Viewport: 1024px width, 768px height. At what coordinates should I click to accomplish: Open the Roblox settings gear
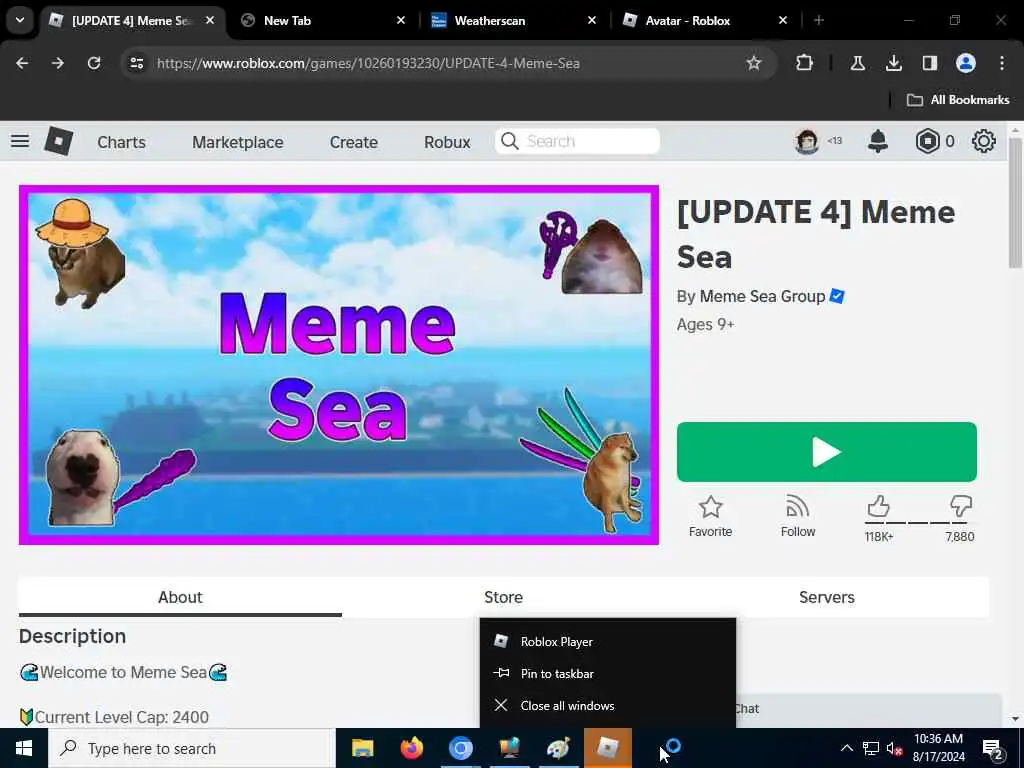click(x=984, y=141)
